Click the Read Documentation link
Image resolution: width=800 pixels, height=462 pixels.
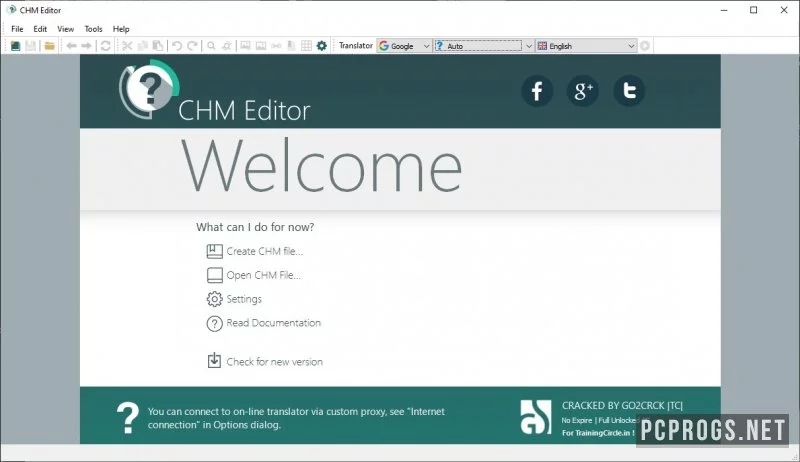(273, 323)
